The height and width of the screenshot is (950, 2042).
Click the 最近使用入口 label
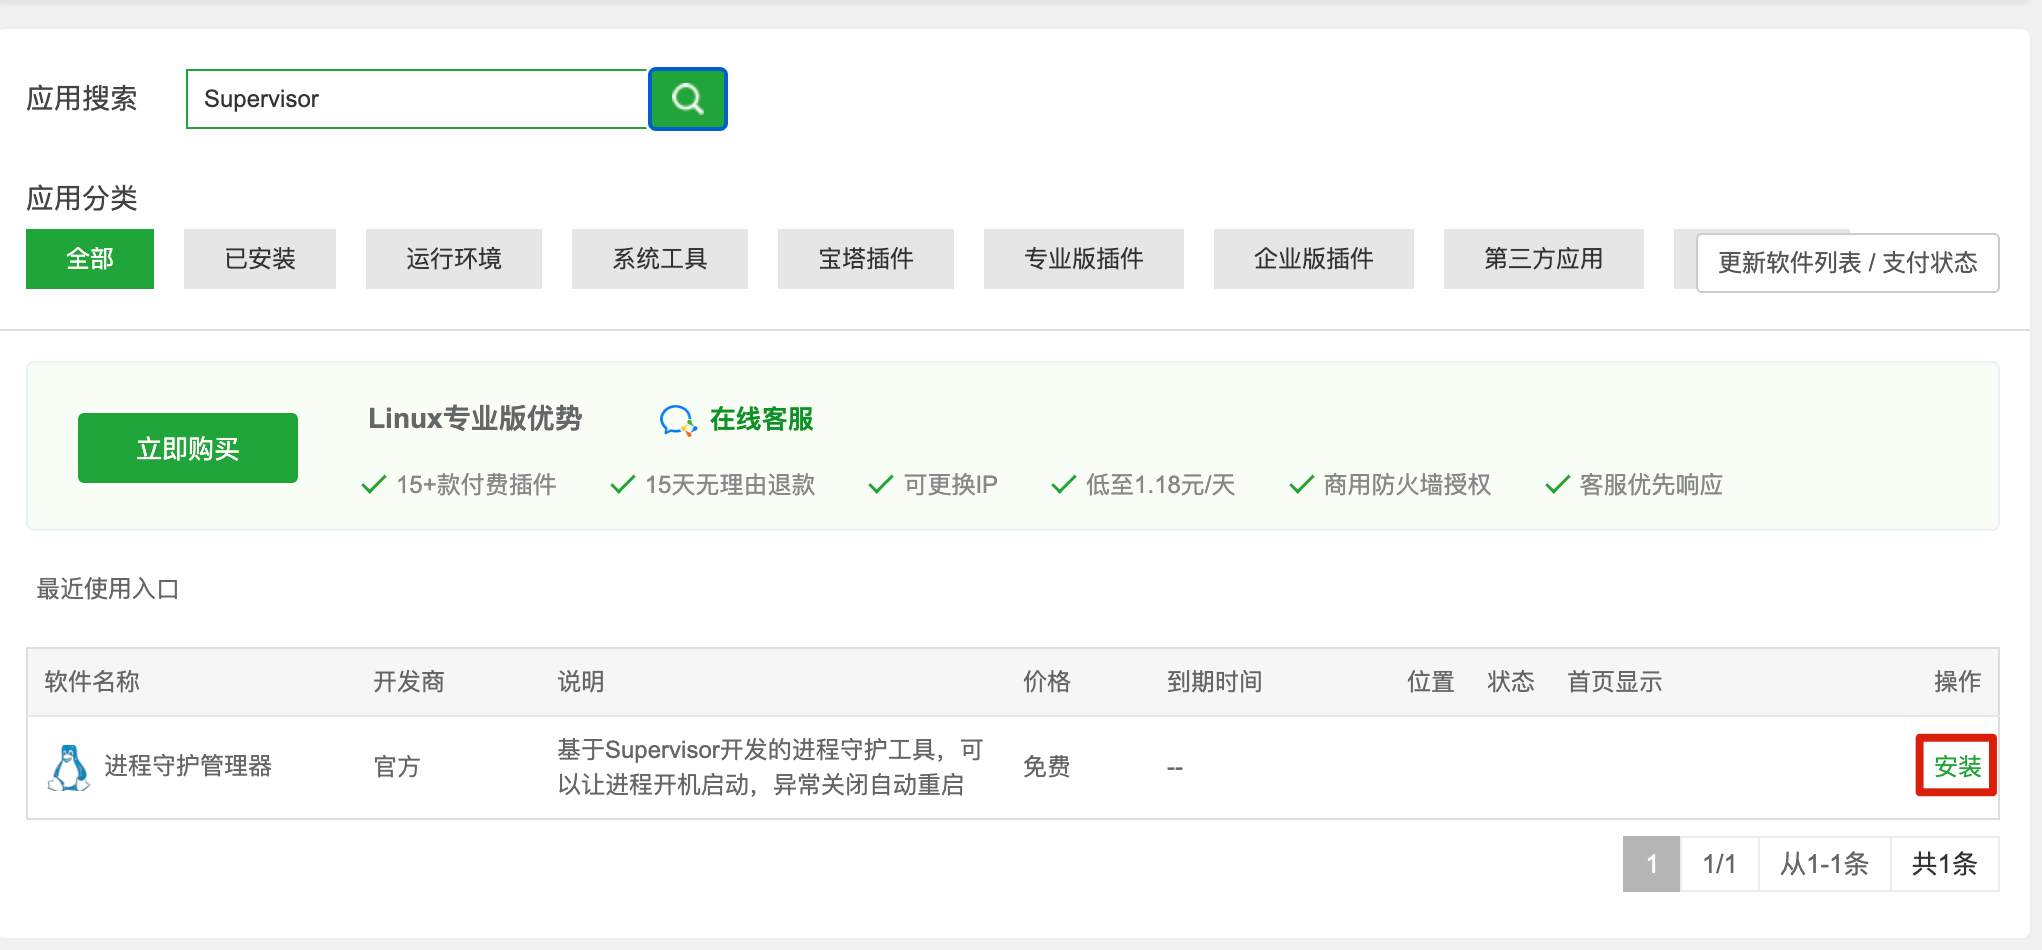click(108, 589)
